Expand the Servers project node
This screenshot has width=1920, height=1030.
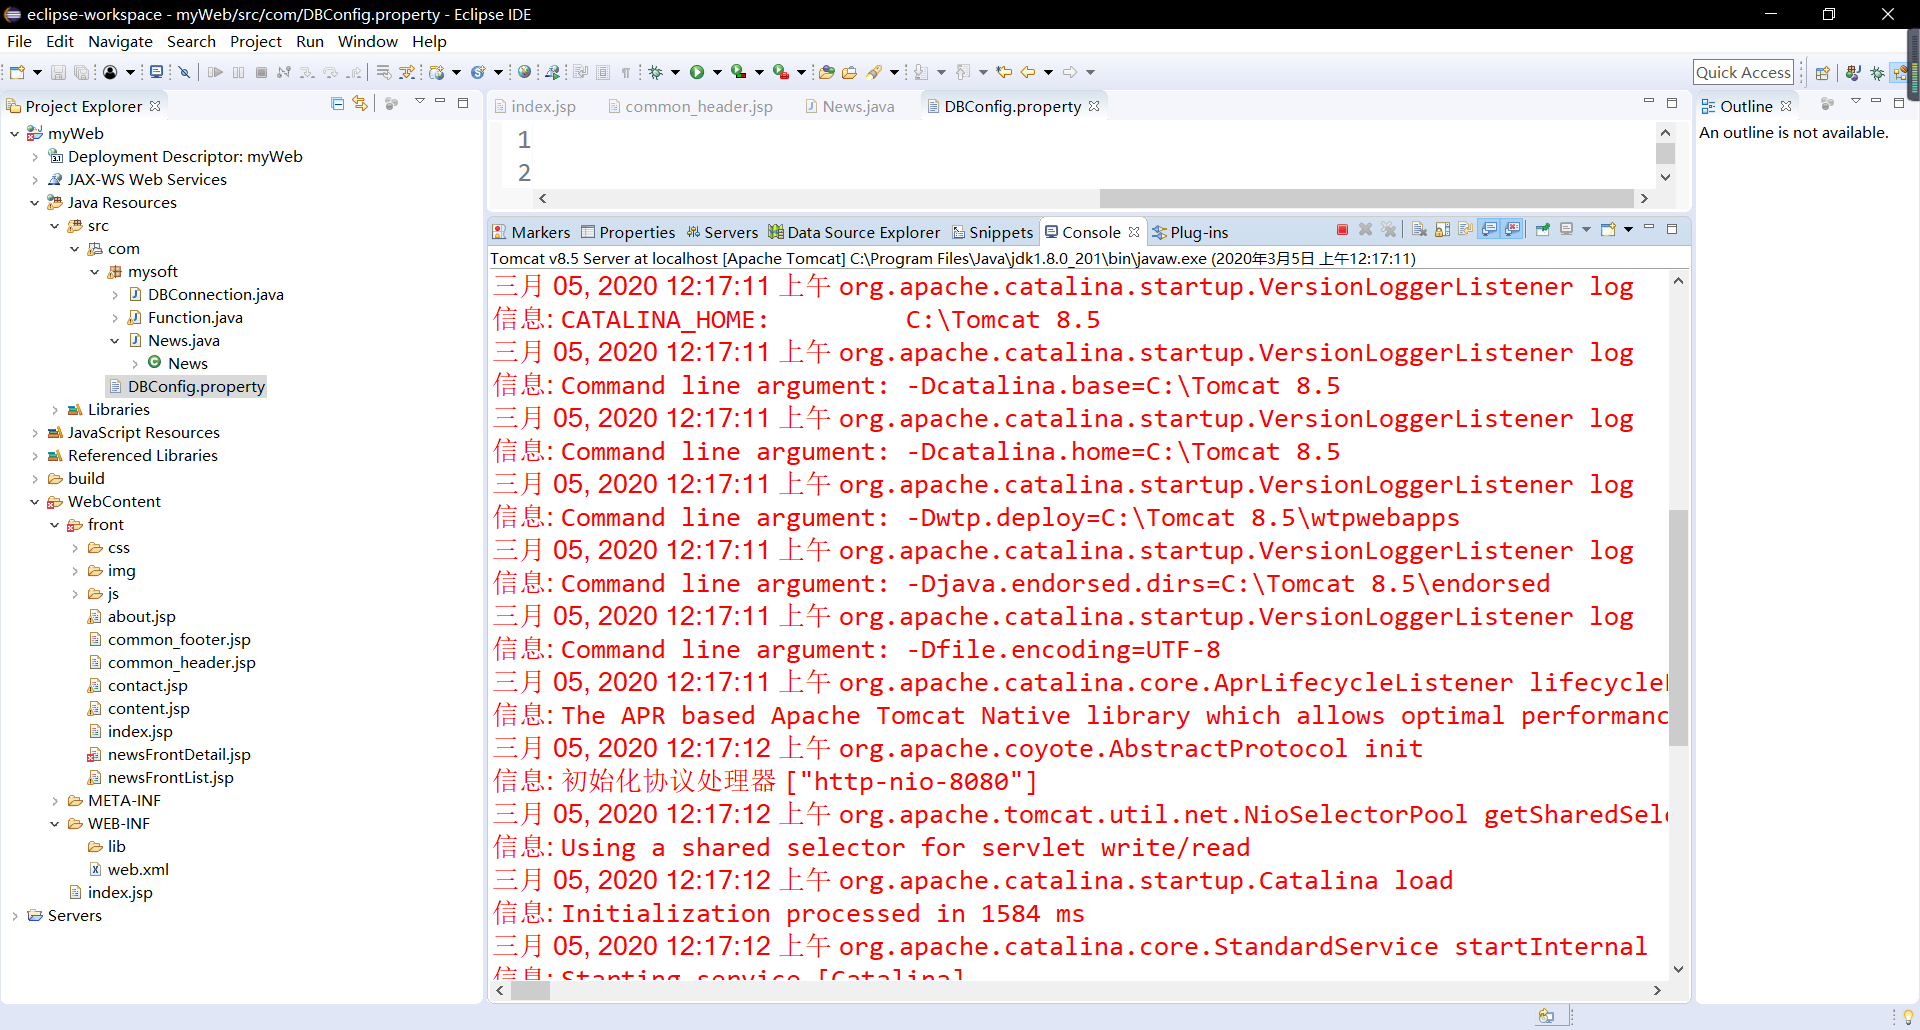tap(14, 915)
